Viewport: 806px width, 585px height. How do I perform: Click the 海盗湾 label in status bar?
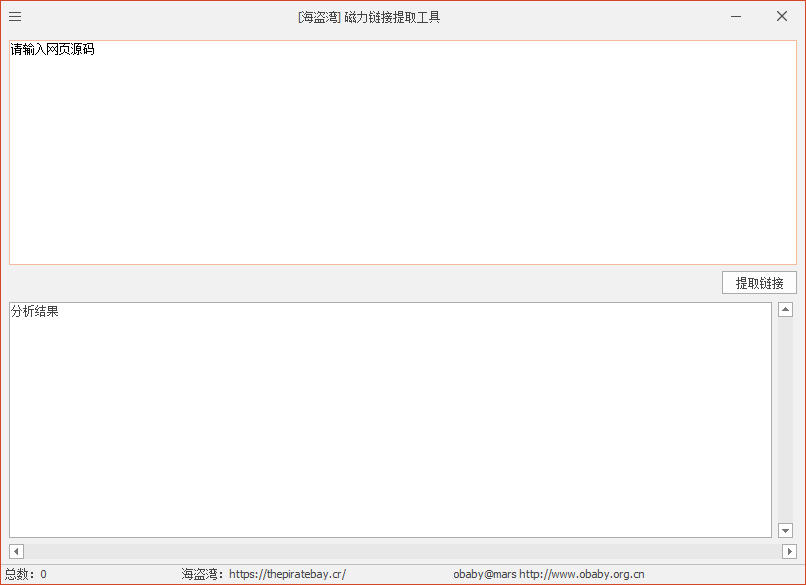(x=202, y=574)
